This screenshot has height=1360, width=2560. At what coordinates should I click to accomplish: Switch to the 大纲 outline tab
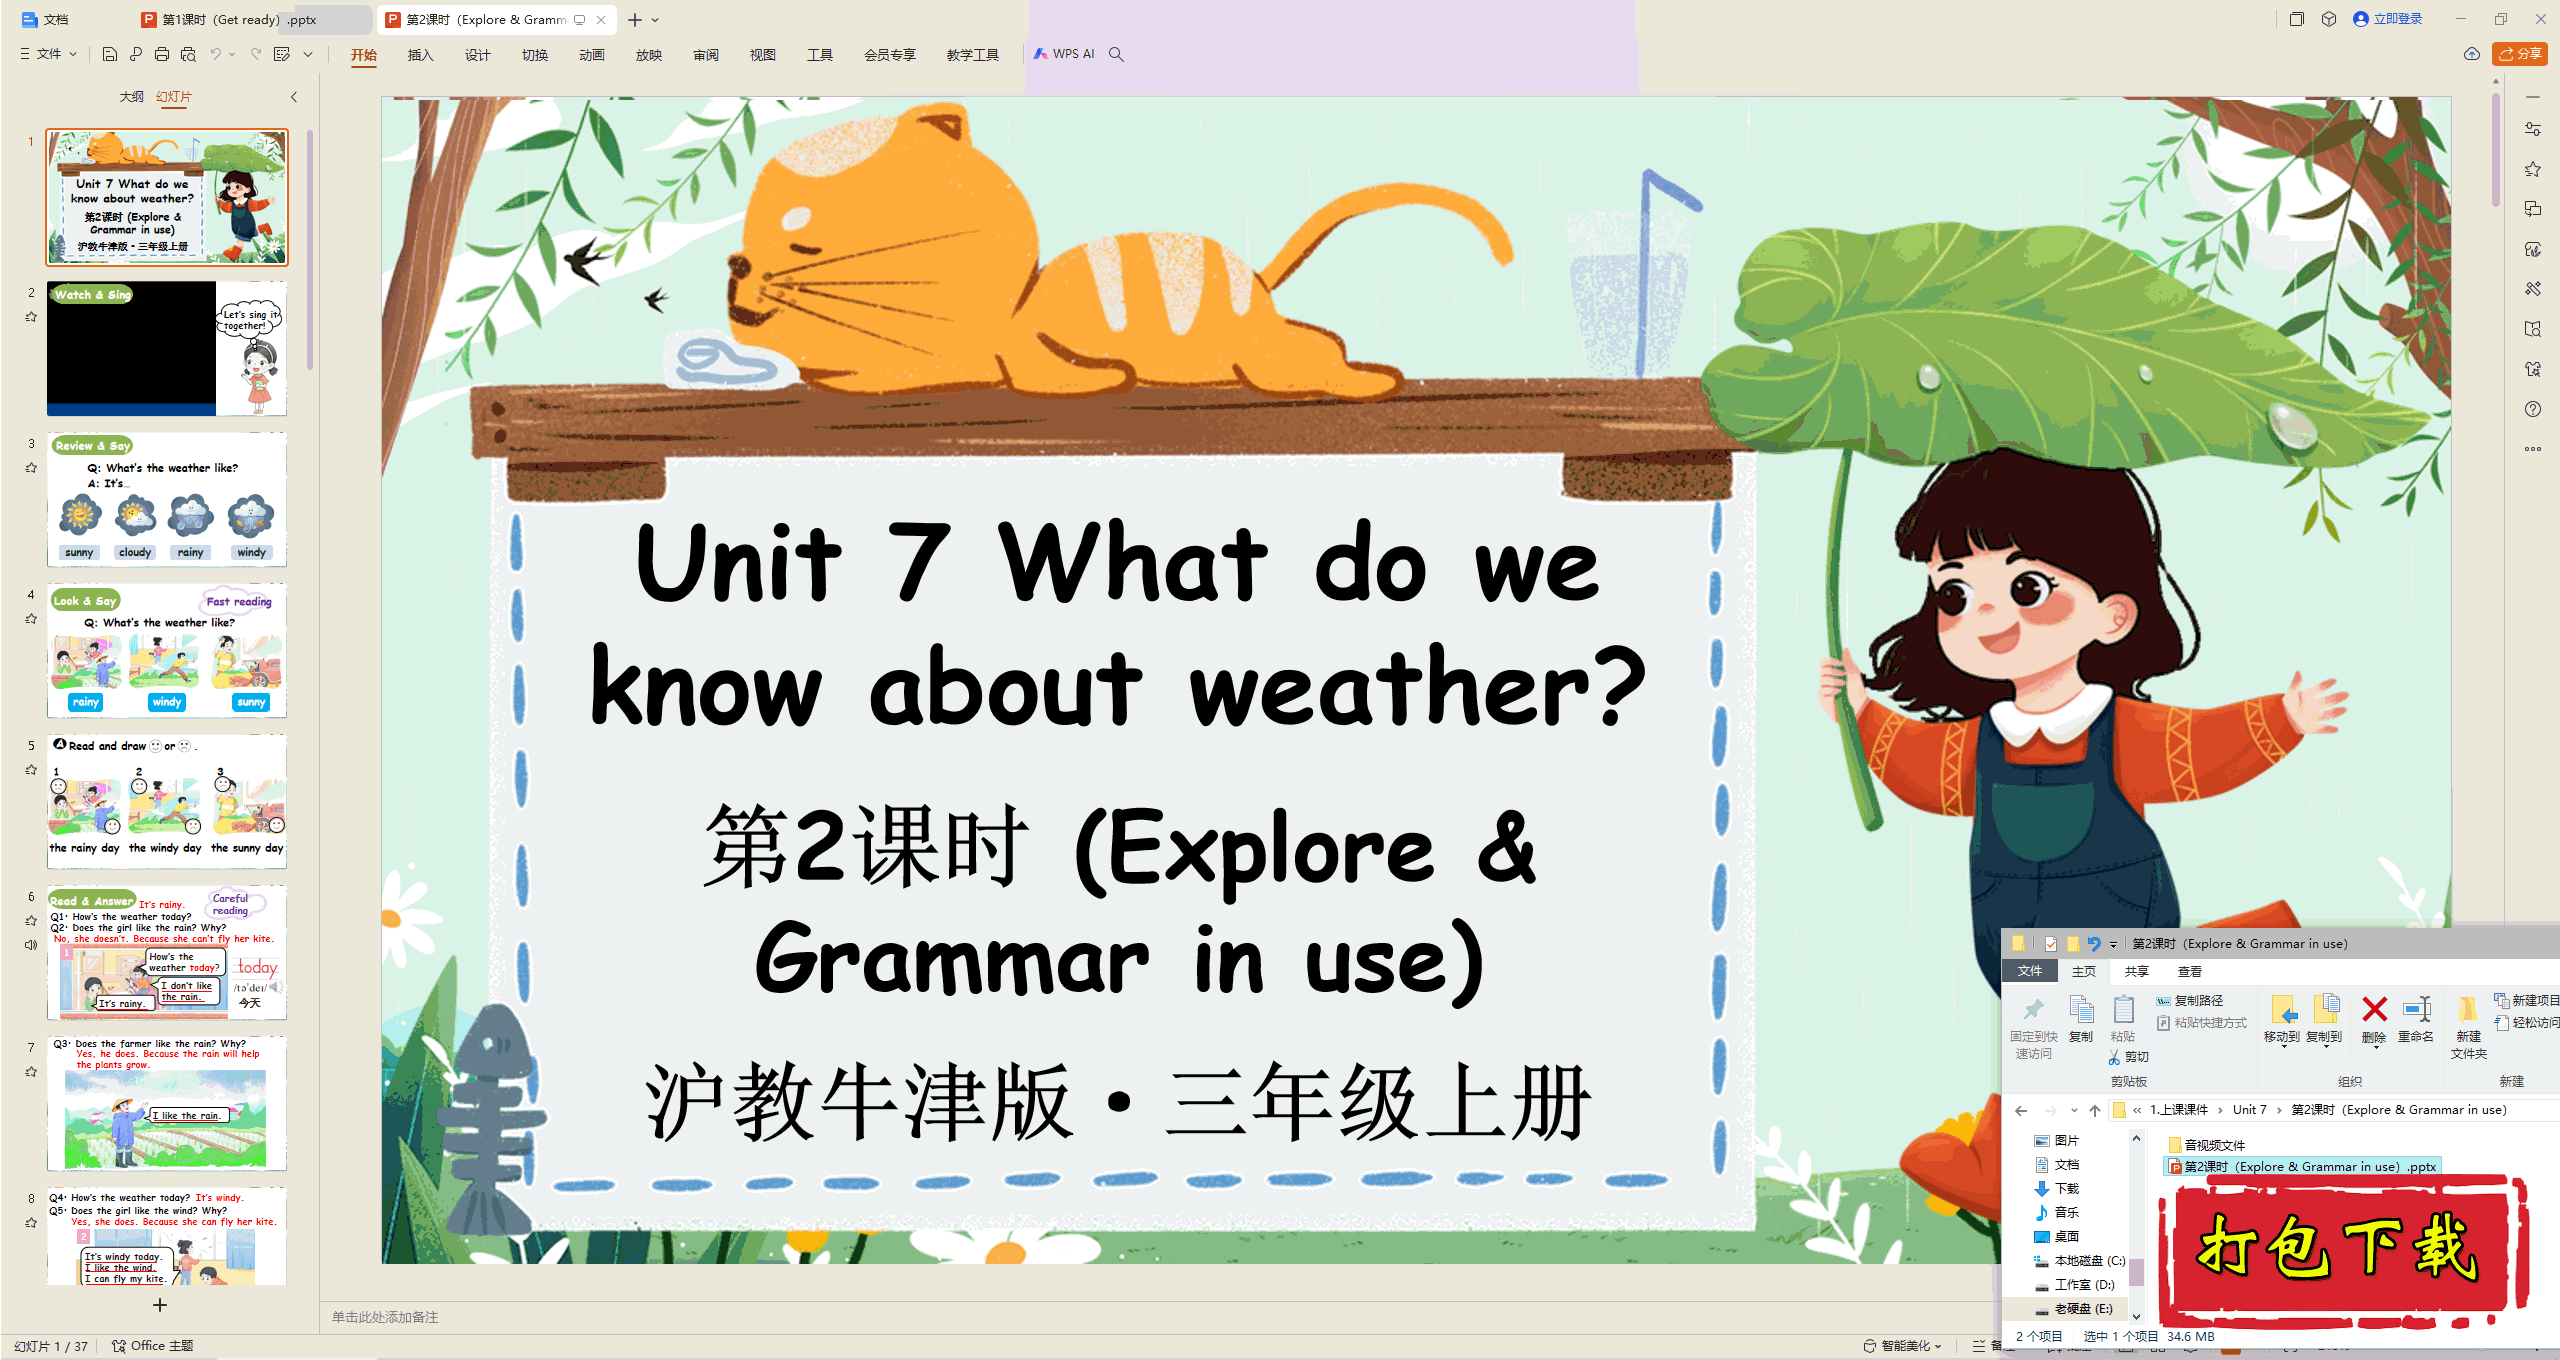(x=131, y=97)
